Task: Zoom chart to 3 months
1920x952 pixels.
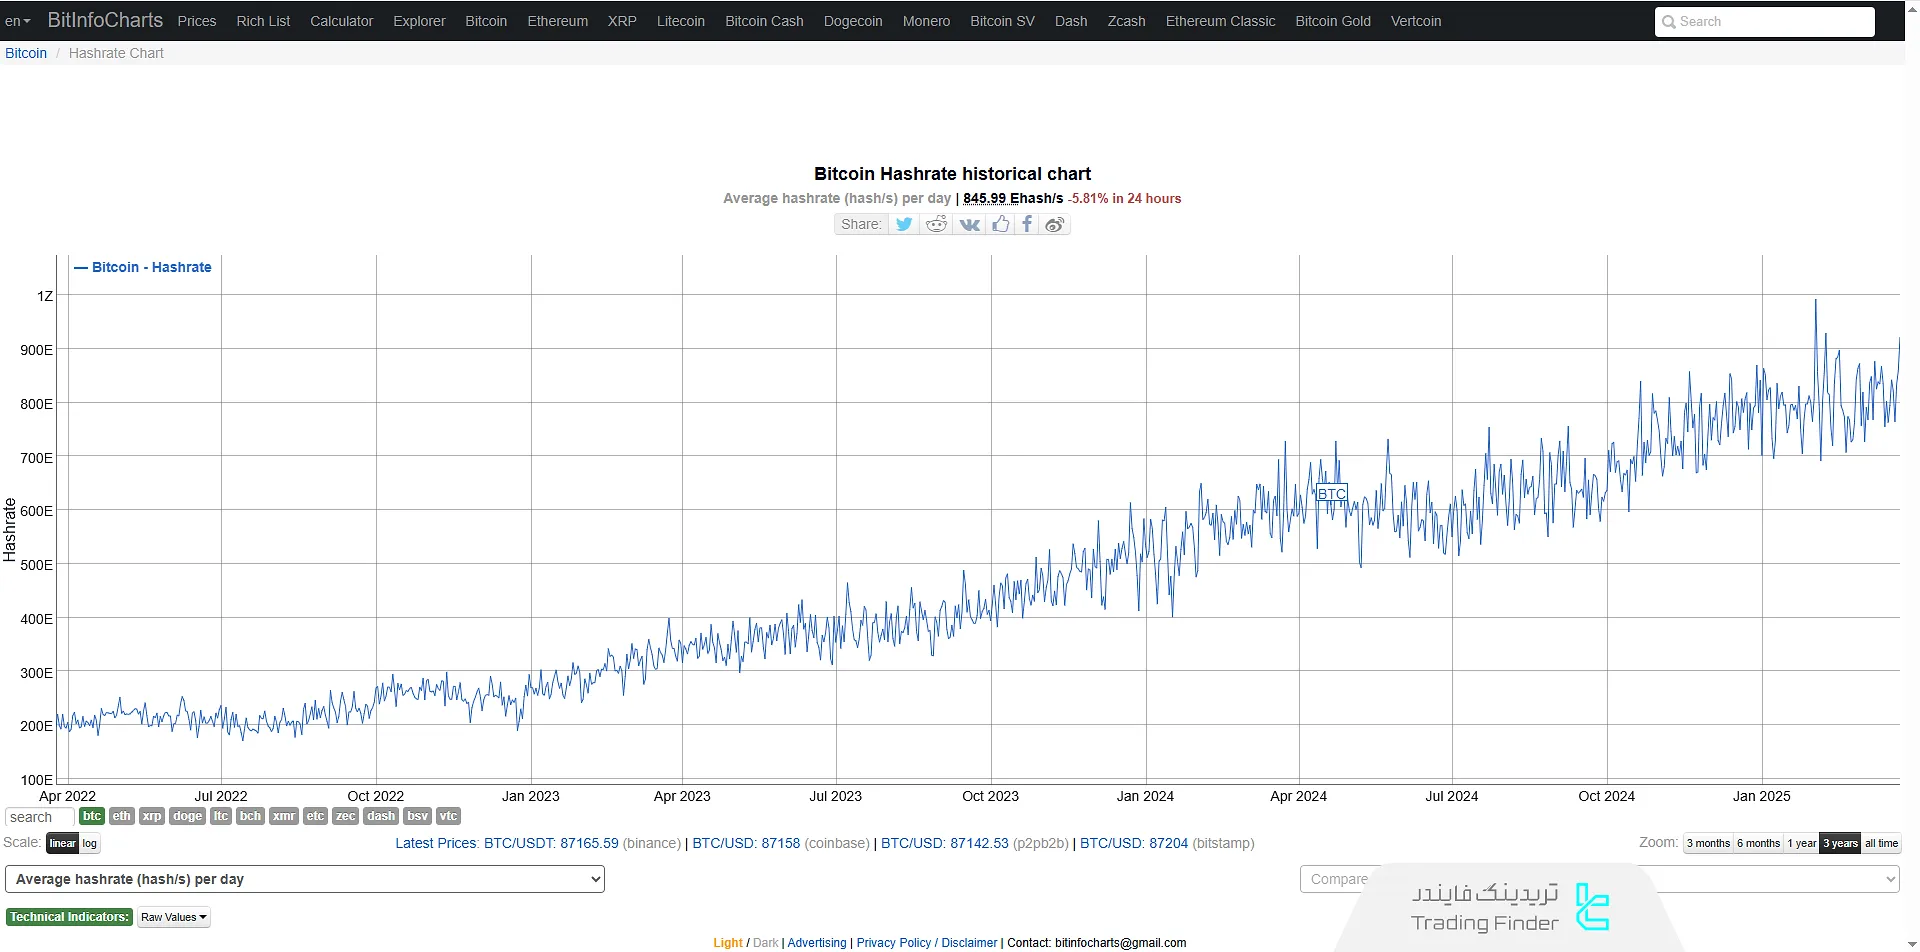Action: [1708, 843]
